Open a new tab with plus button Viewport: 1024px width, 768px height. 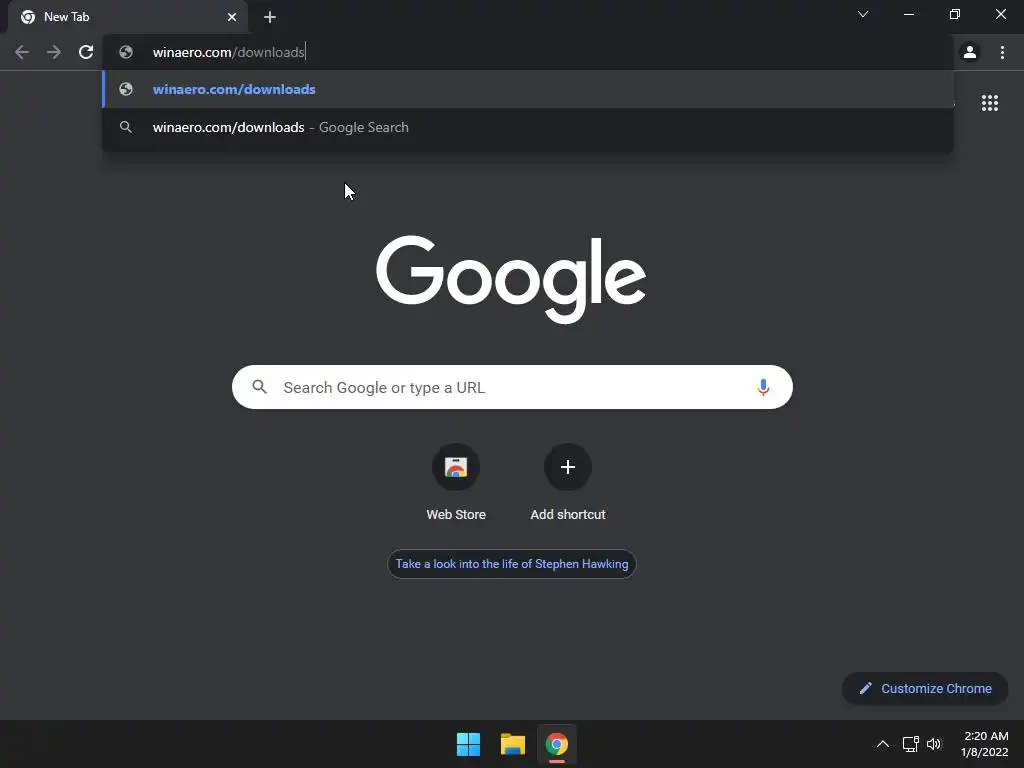coord(270,17)
